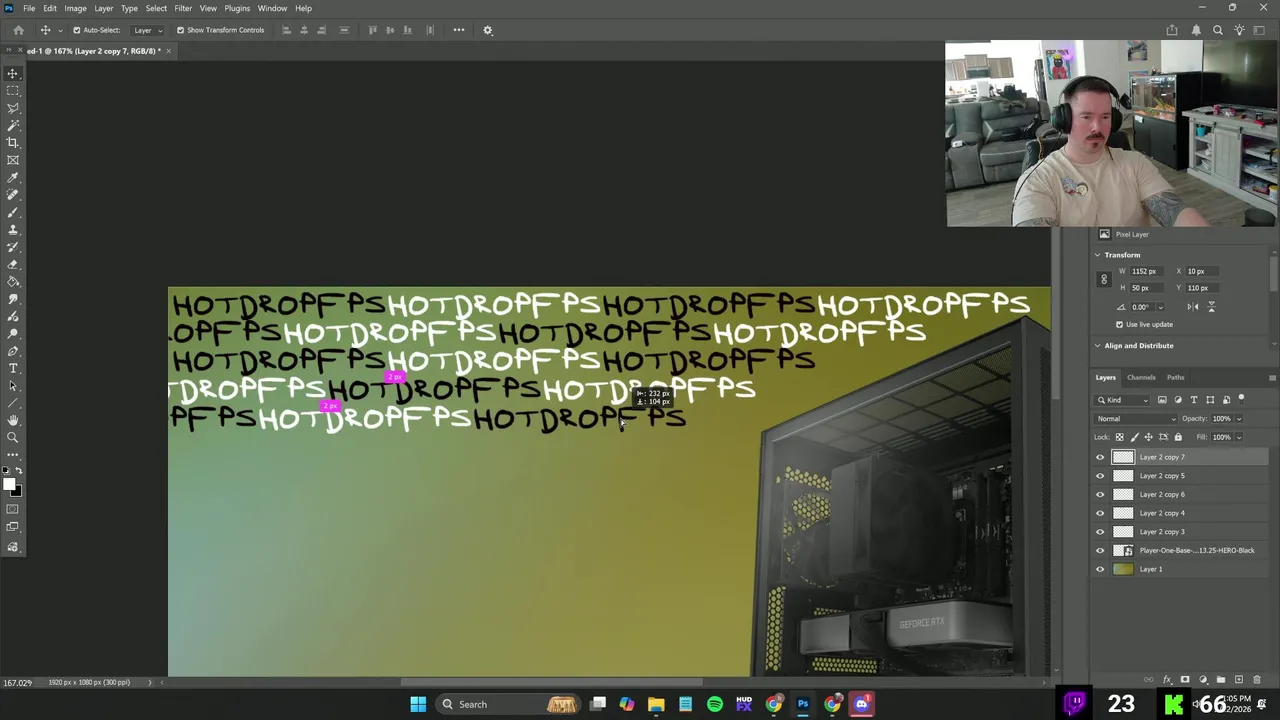Viewport: 1280px width, 720px height.
Task: Open the Image menu
Action: point(75,8)
